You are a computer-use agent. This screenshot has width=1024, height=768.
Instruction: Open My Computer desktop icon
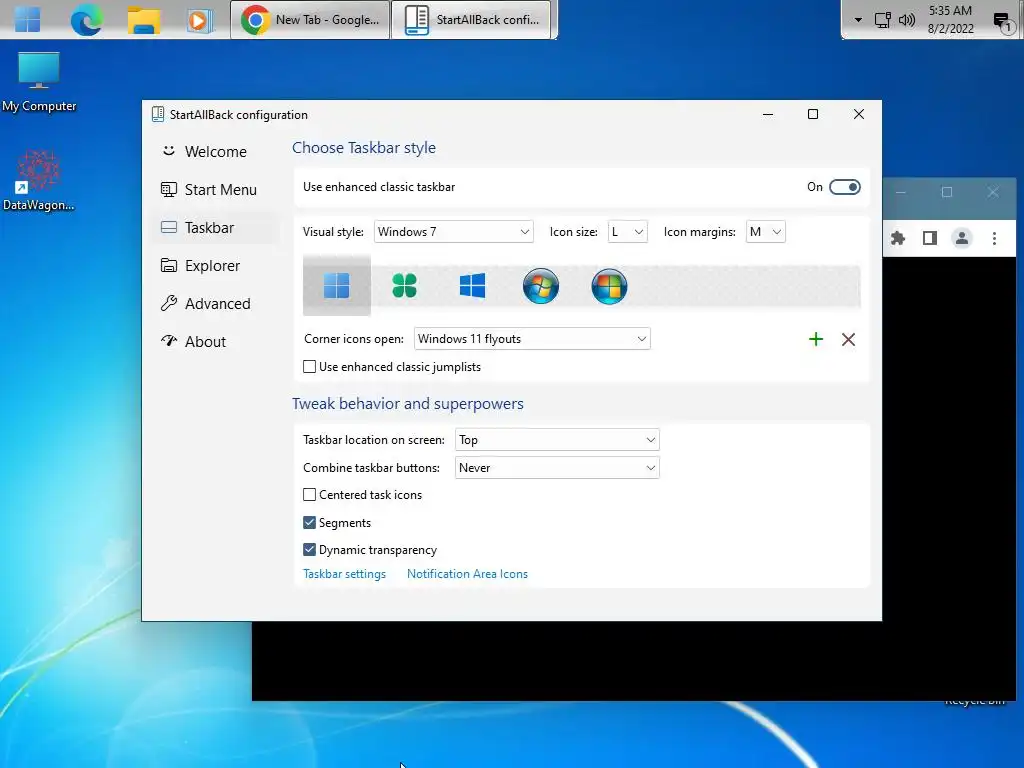tap(39, 82)
